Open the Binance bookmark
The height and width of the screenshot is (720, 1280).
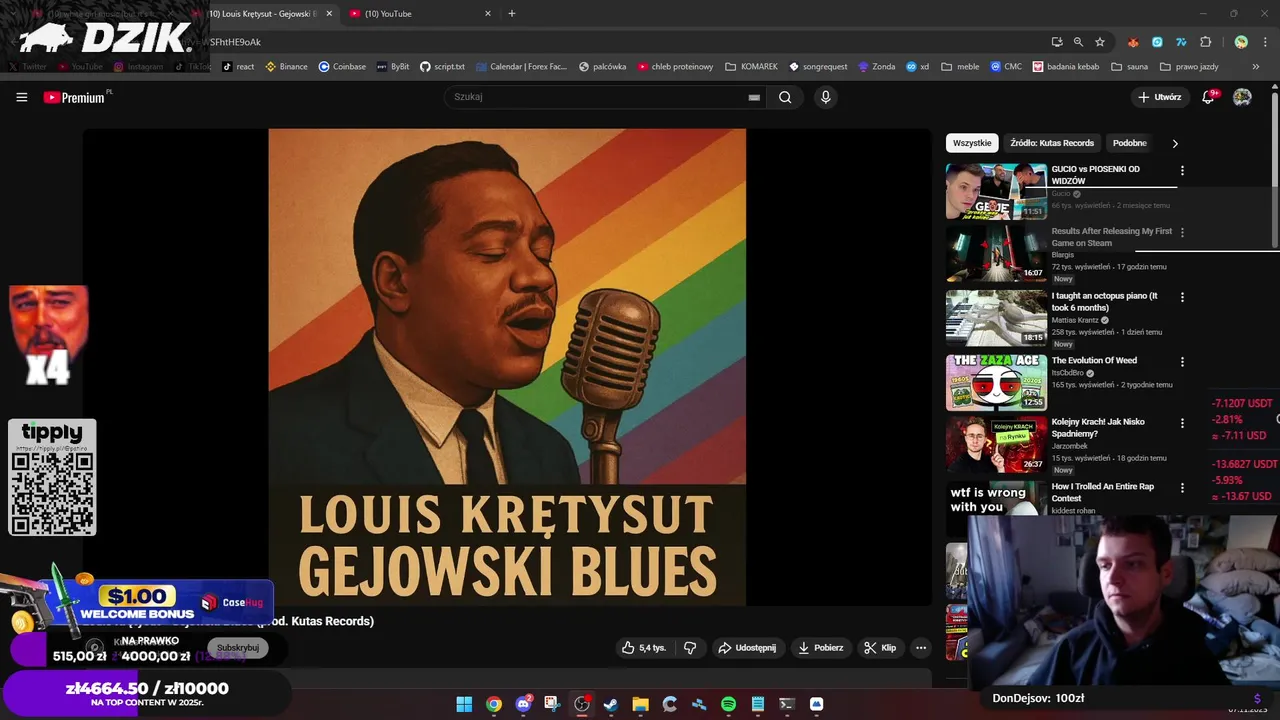point(286,67)
